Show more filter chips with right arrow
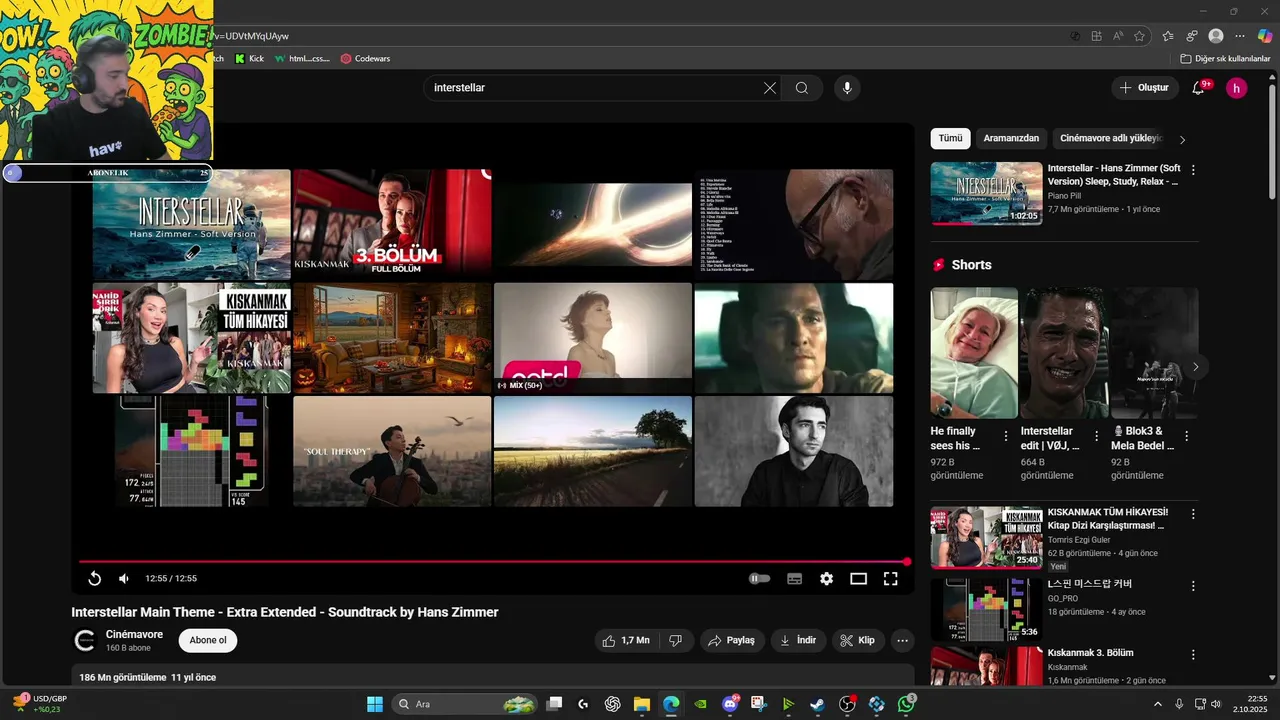Viewport: 1280px width, 720px height. click(x=1182, y=140)
